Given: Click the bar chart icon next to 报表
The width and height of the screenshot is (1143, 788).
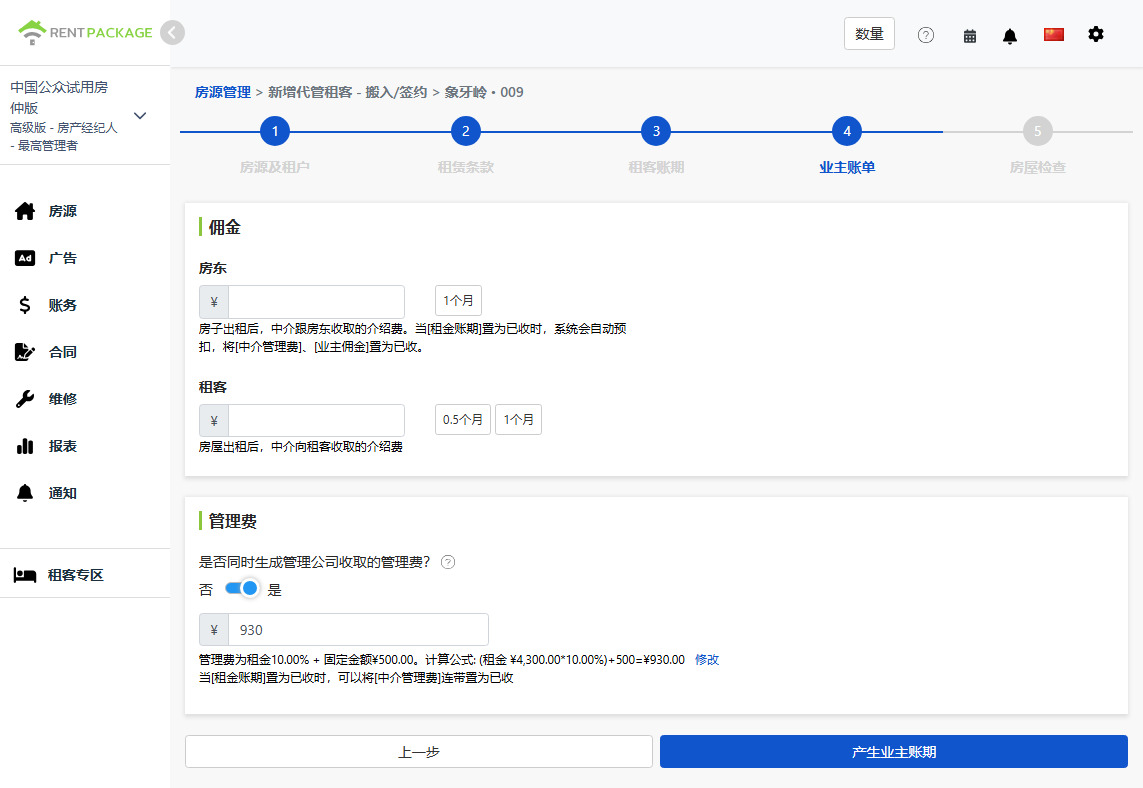Looking at the screenshot, I should 25,446.
